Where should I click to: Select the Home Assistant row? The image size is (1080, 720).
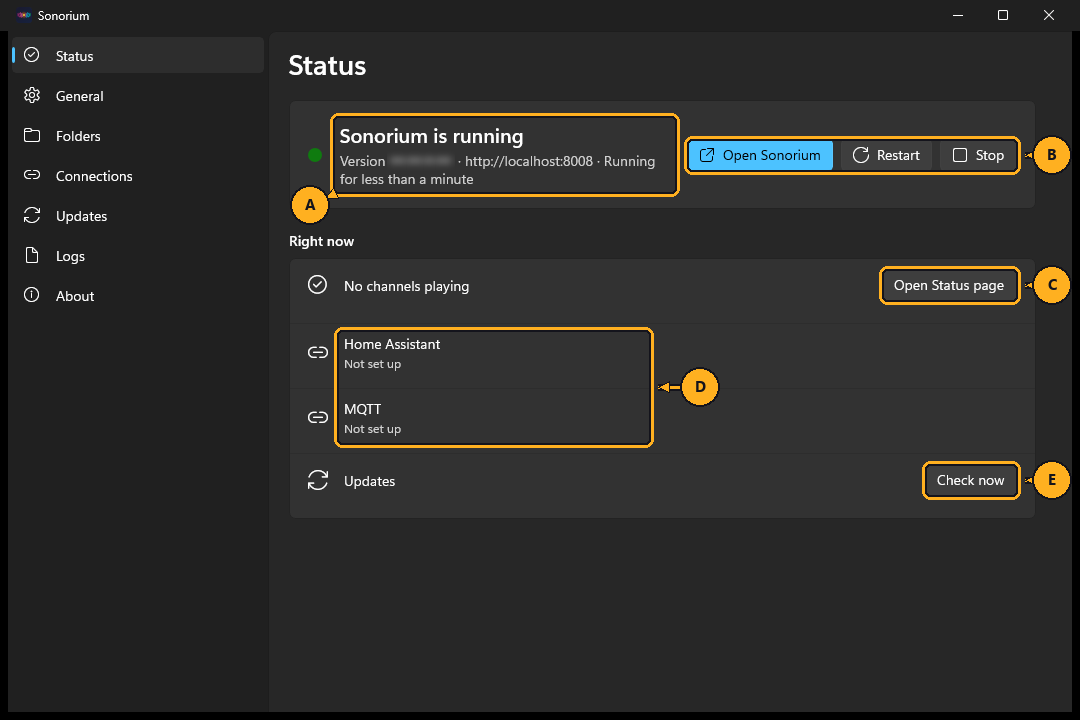click(662, 356)
